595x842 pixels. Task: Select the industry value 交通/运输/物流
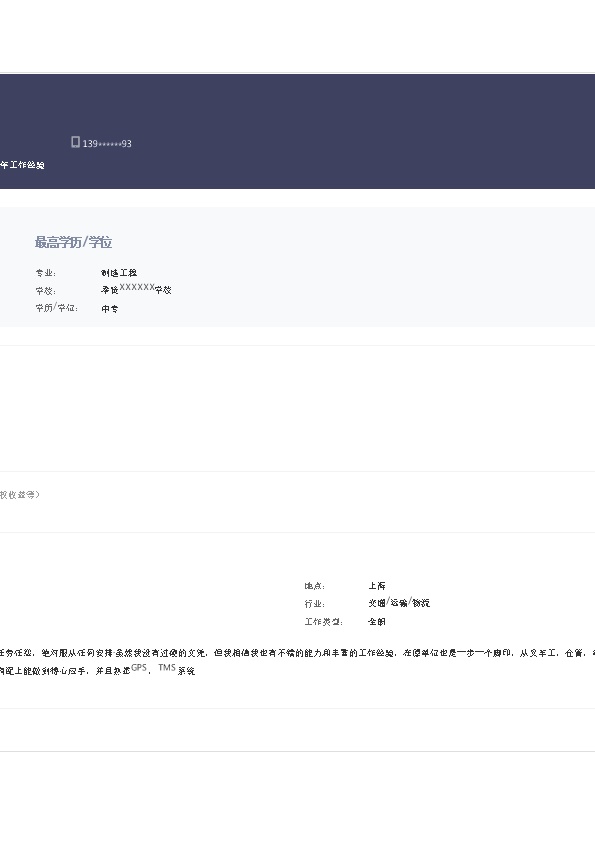click(x=399, y=603)
